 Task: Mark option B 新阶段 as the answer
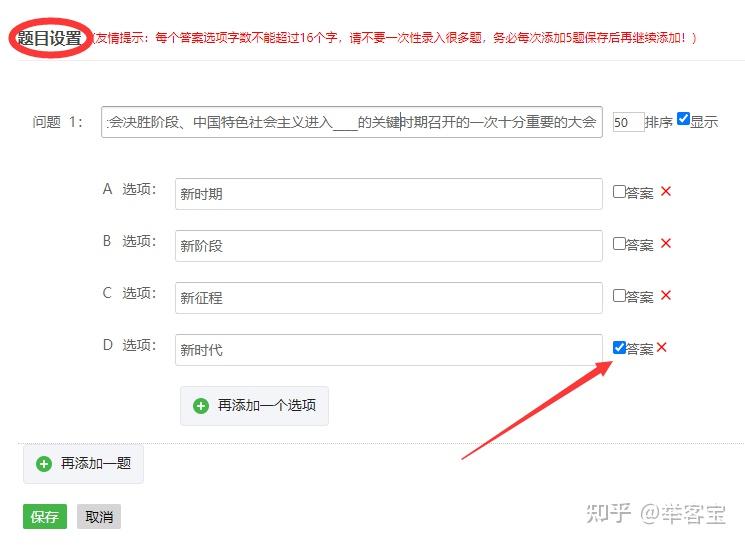pyautogui.click(x=619, y=243)
